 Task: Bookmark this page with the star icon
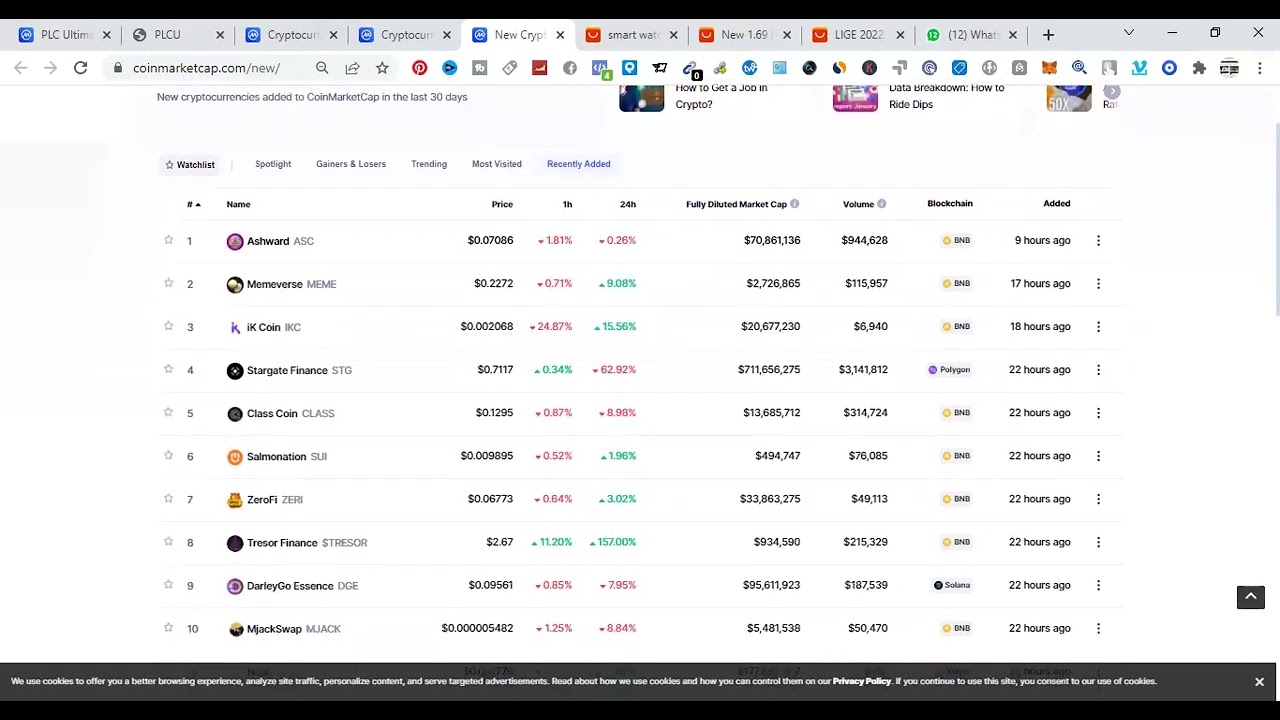coord(382,68)
